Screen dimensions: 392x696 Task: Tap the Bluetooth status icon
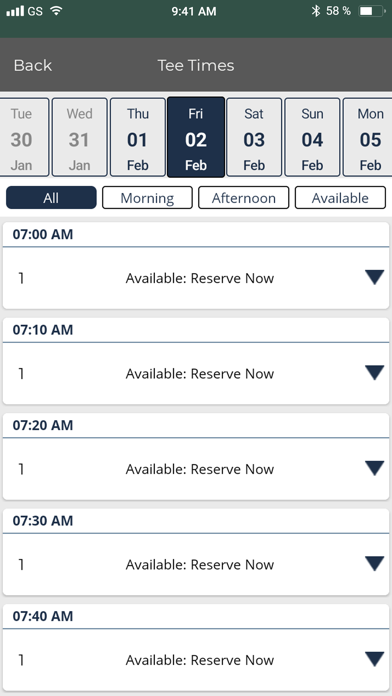click(316, 11)
